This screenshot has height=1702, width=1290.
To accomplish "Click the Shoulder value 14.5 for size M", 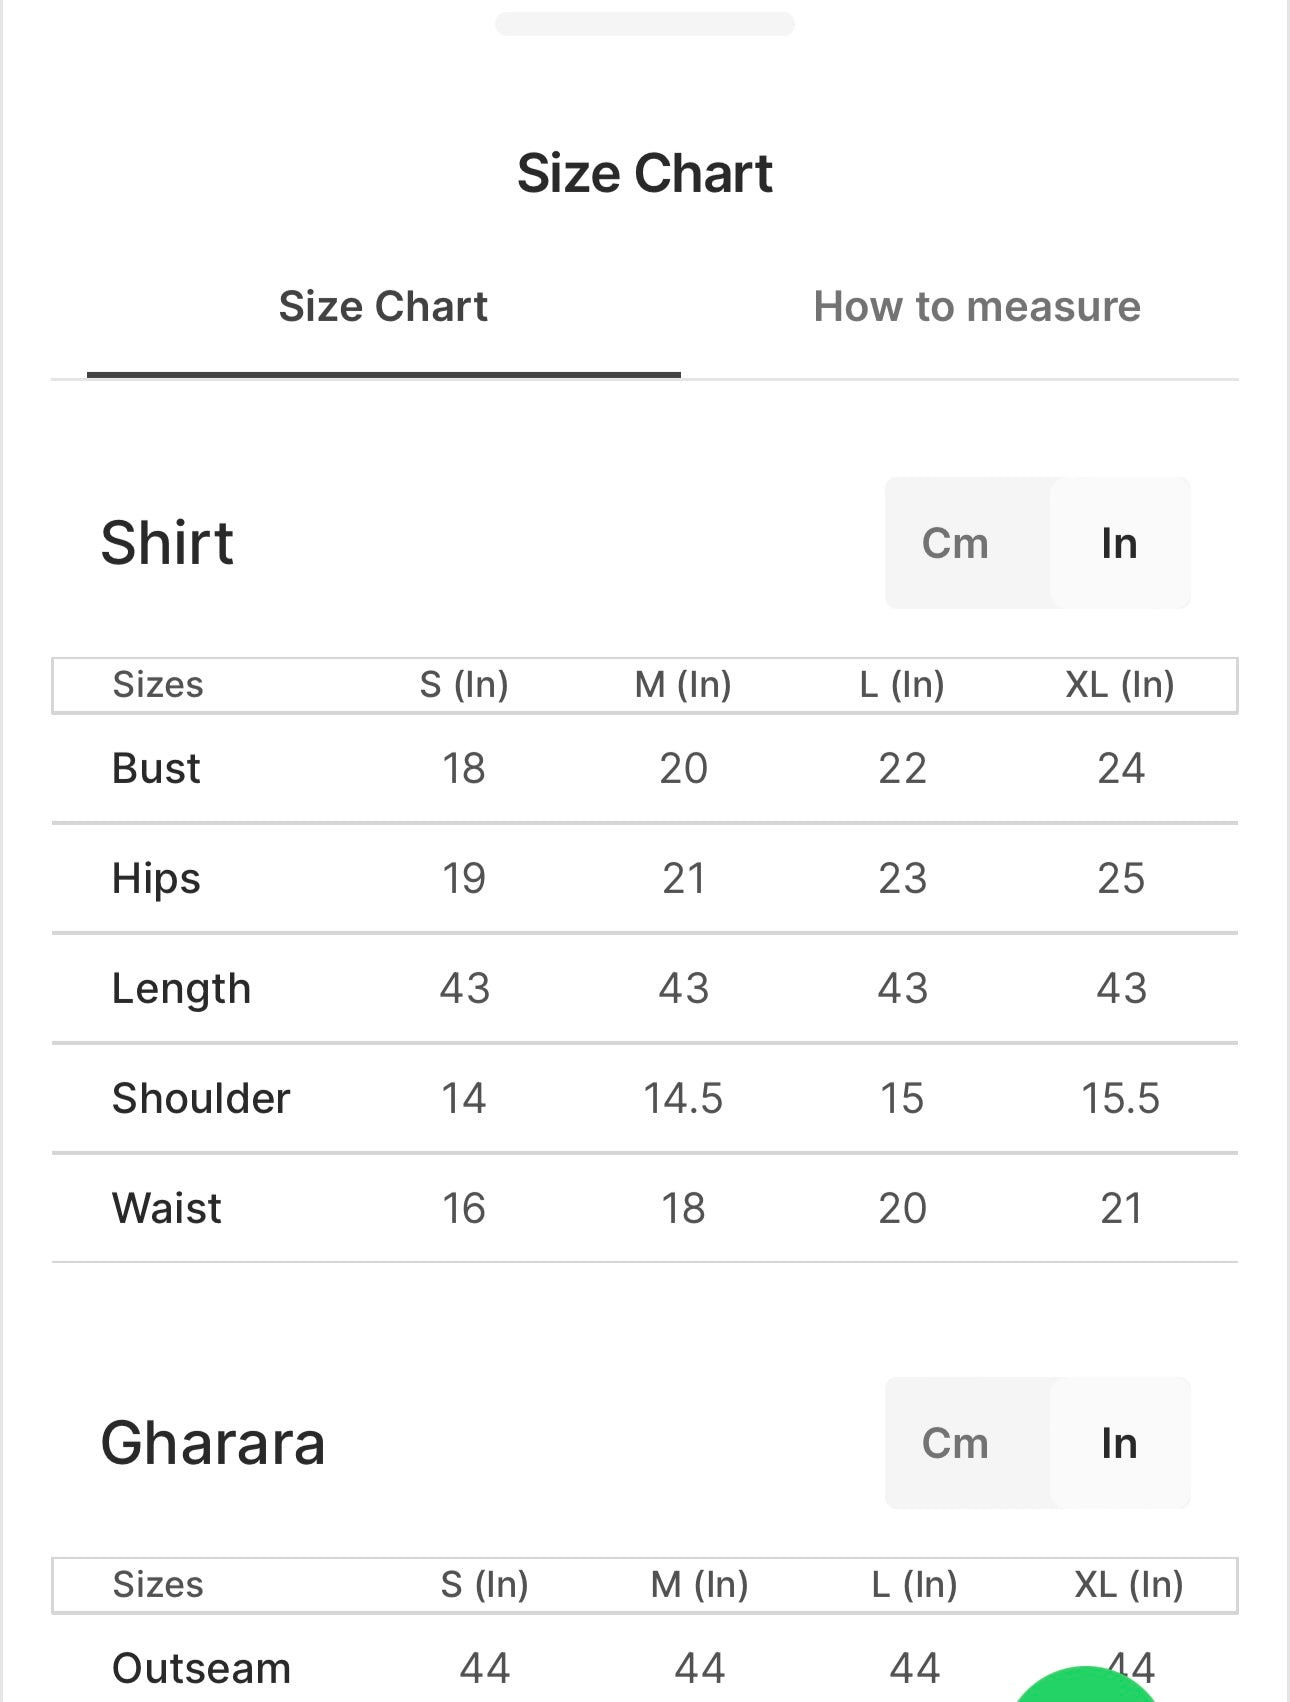I will click(x=683, y=1098).
